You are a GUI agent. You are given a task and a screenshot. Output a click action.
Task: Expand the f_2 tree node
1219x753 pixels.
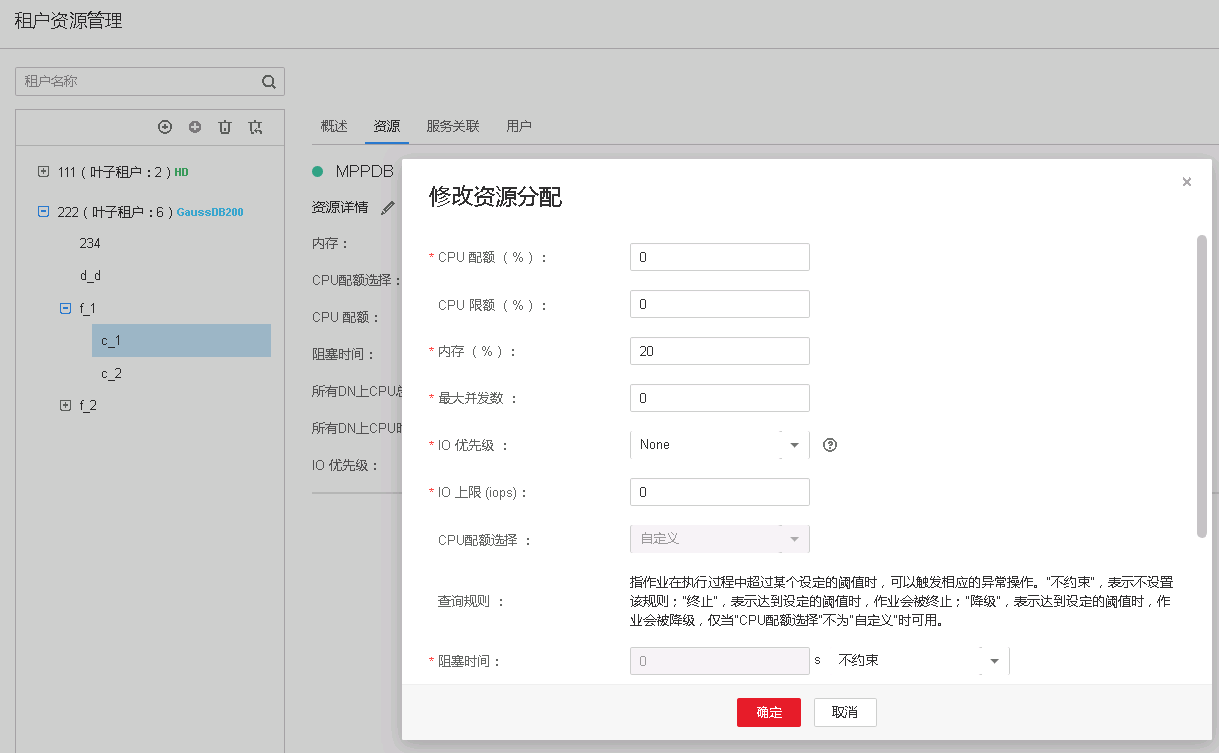(66, 405)
